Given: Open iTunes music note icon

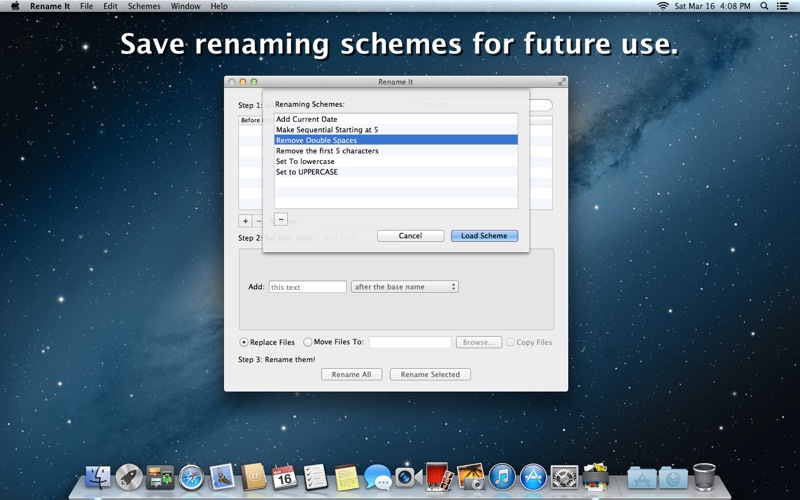Looking at the screenshot, I should [502, 478].
